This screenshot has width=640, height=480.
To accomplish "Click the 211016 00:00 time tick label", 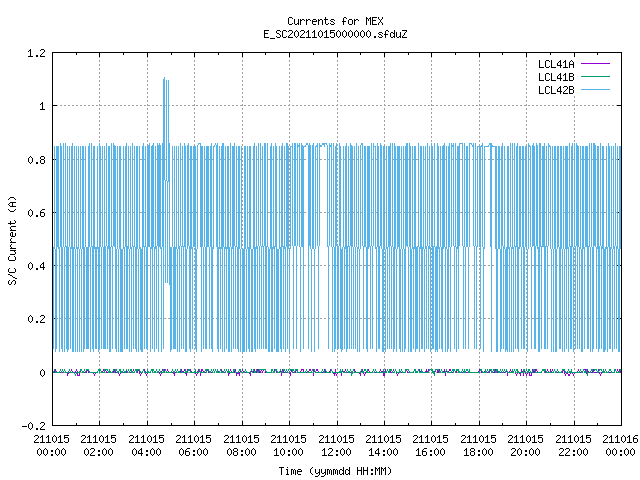I will tap(620, 446).
